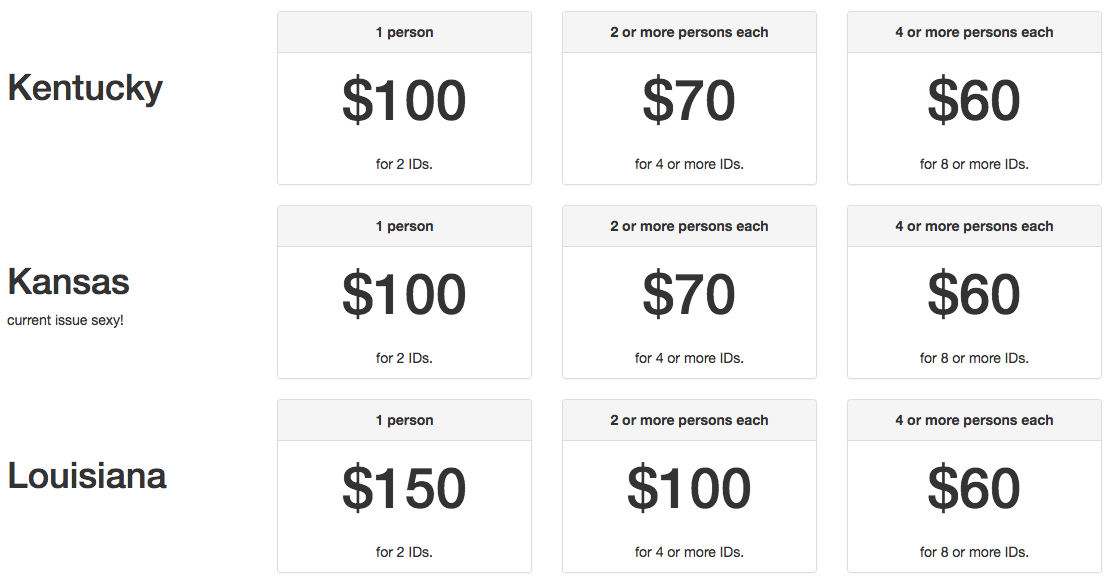The height and width of the screenshot is (582, 1107).
Task: Click the Kansas state heading
Action: tap(68, 282)
